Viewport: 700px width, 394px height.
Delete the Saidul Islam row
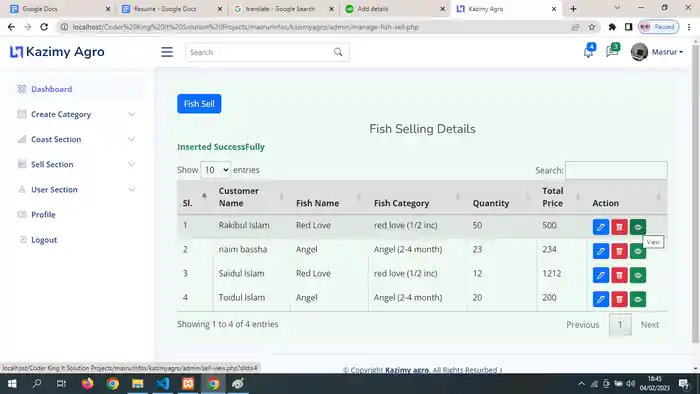tap(619, 275)
